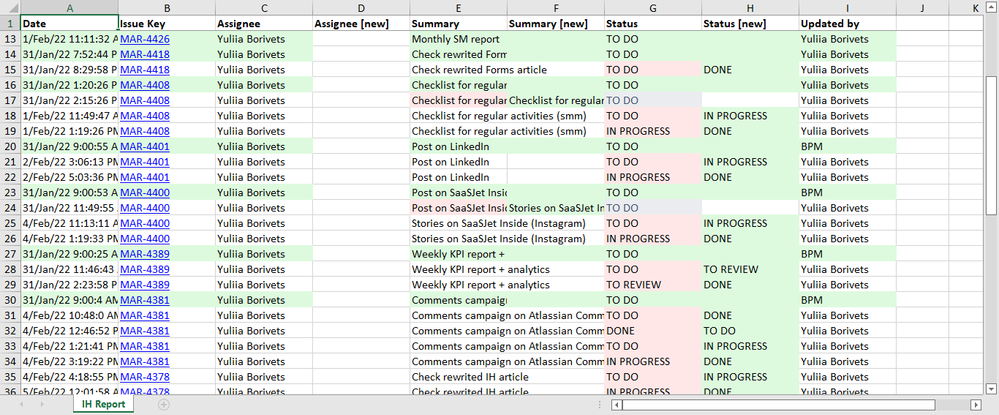The width and height of the screenshot is (999, 415).
Task: Select the 'BPM' cell in row 20
Action: 847,147
